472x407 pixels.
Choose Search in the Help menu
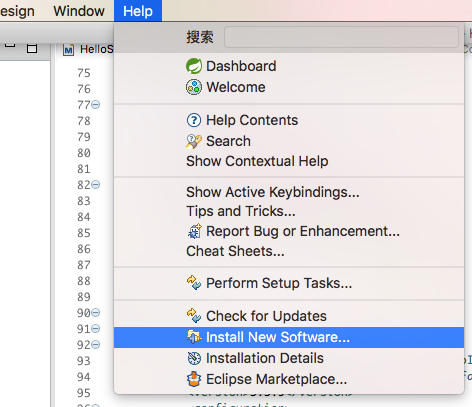(289, 141)
